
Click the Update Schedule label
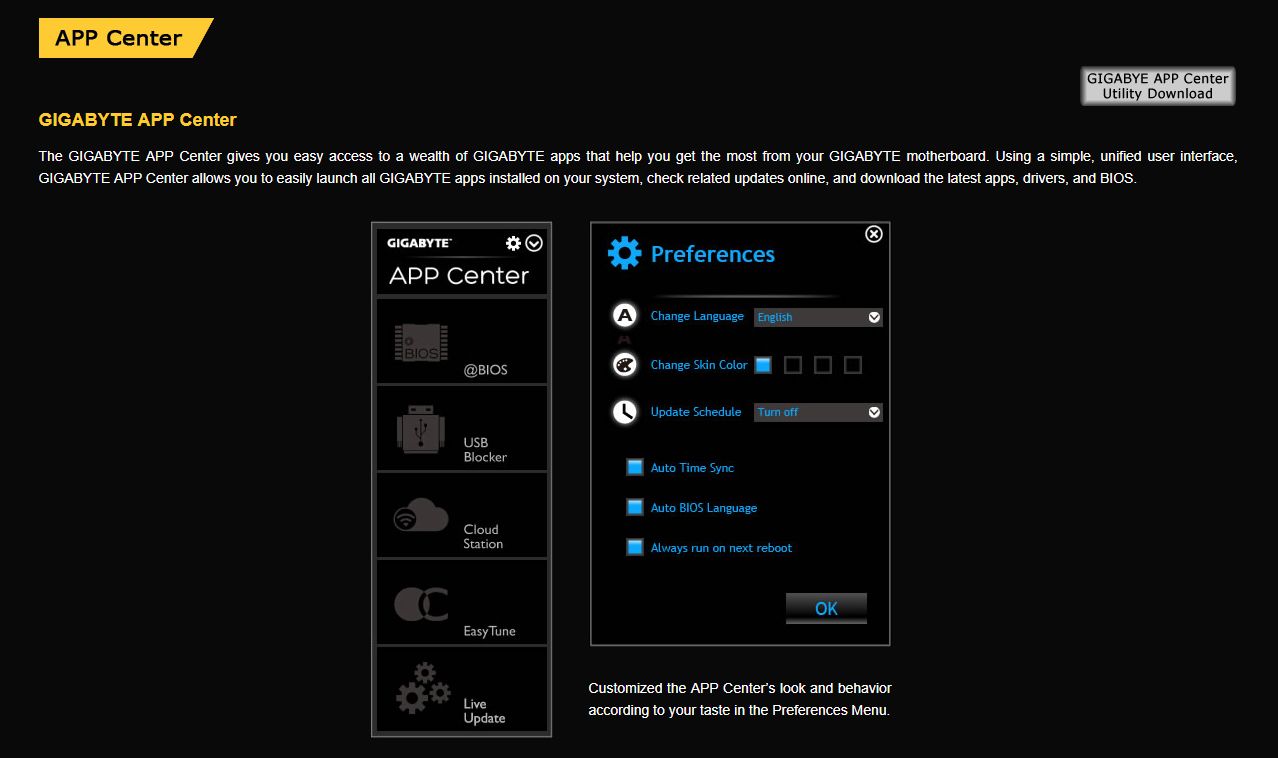pyautogui.click(x=696, y=412)
